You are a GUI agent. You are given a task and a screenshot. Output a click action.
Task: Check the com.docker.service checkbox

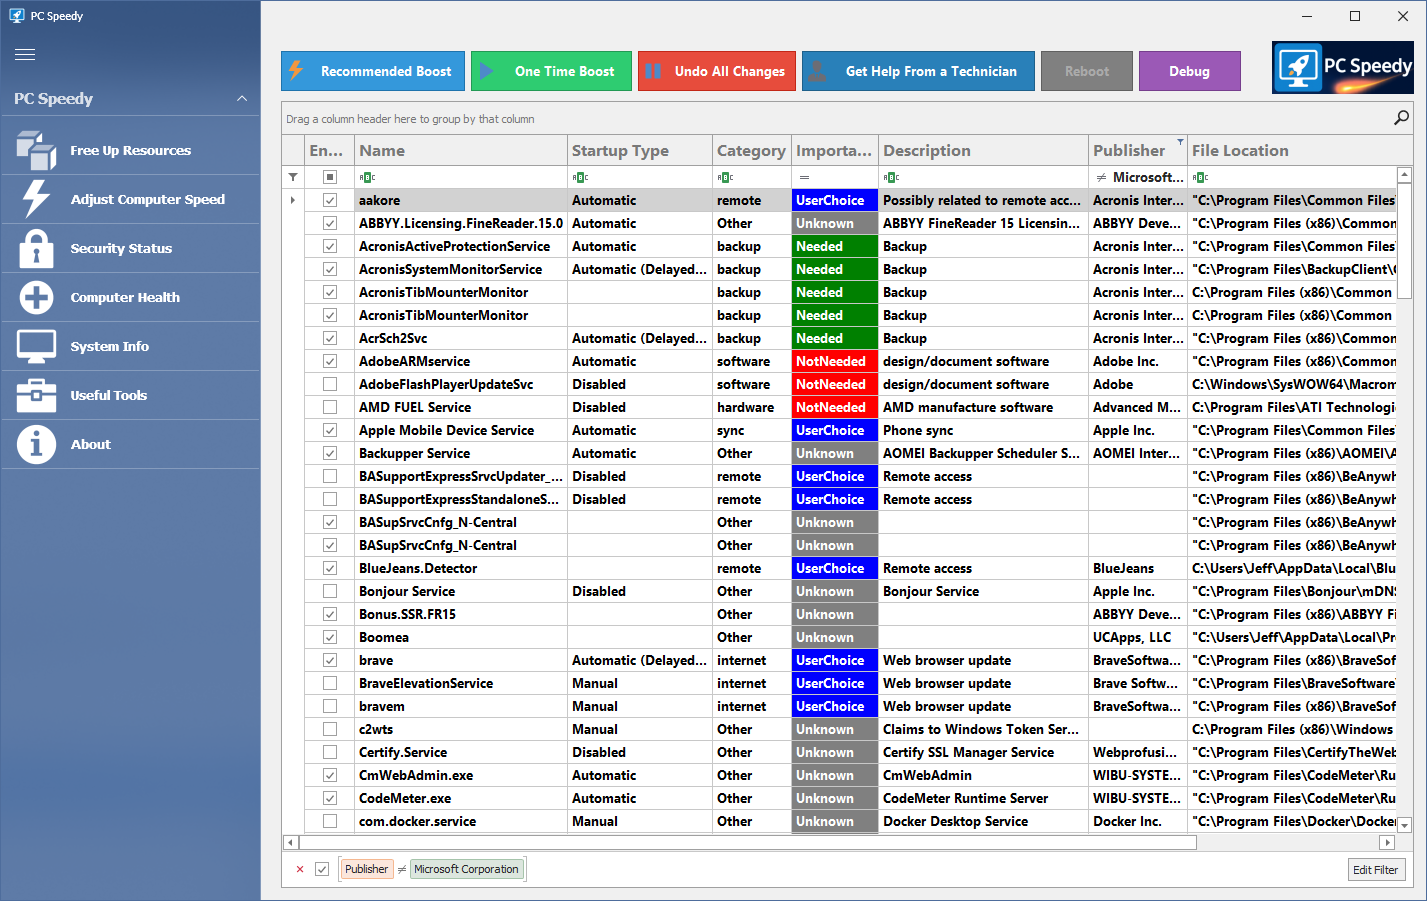coord(330,821)
